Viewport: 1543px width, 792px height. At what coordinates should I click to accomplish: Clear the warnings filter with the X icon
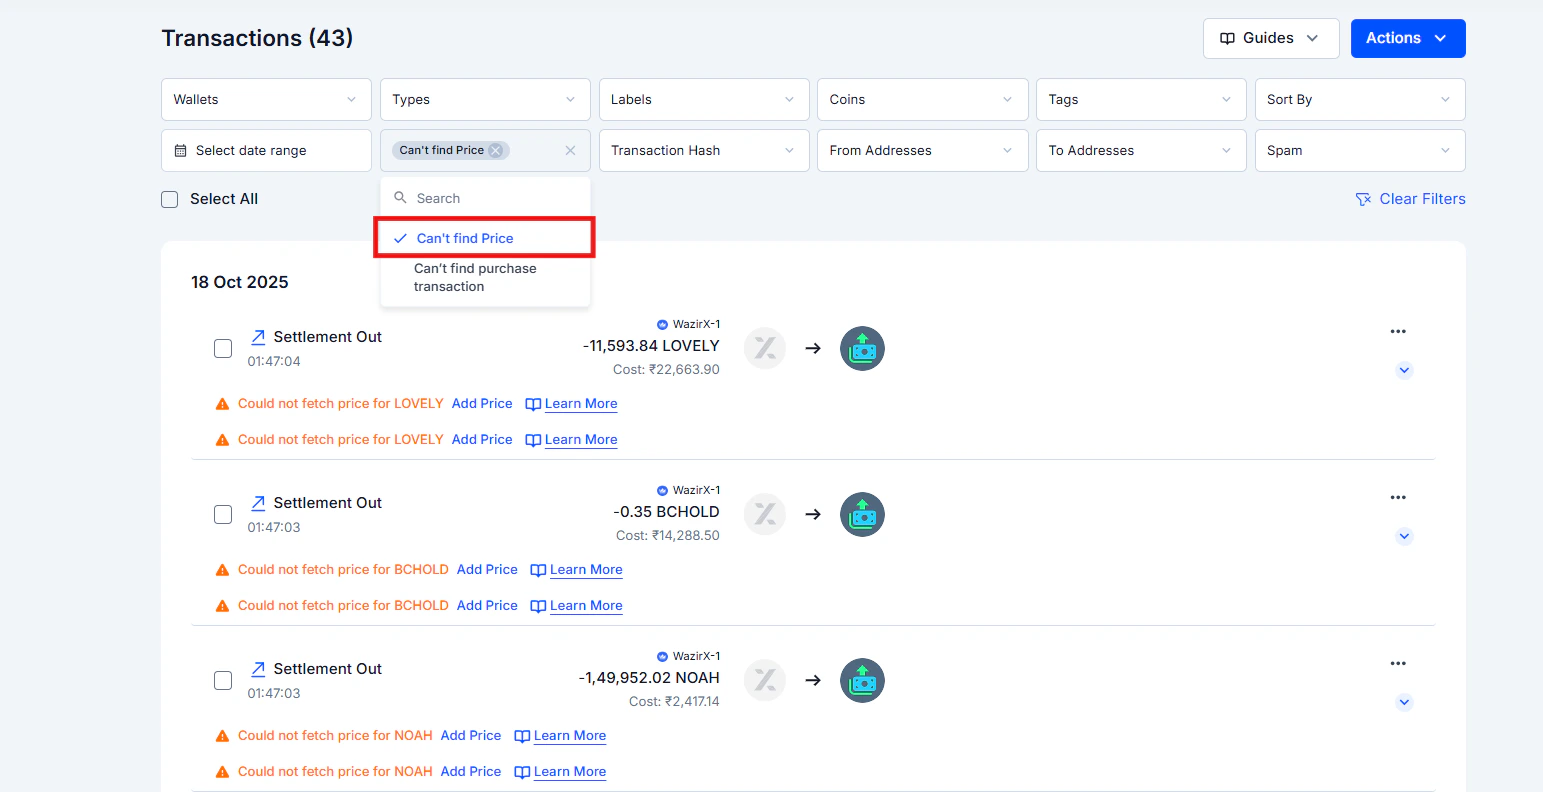[x=570, y=150]
